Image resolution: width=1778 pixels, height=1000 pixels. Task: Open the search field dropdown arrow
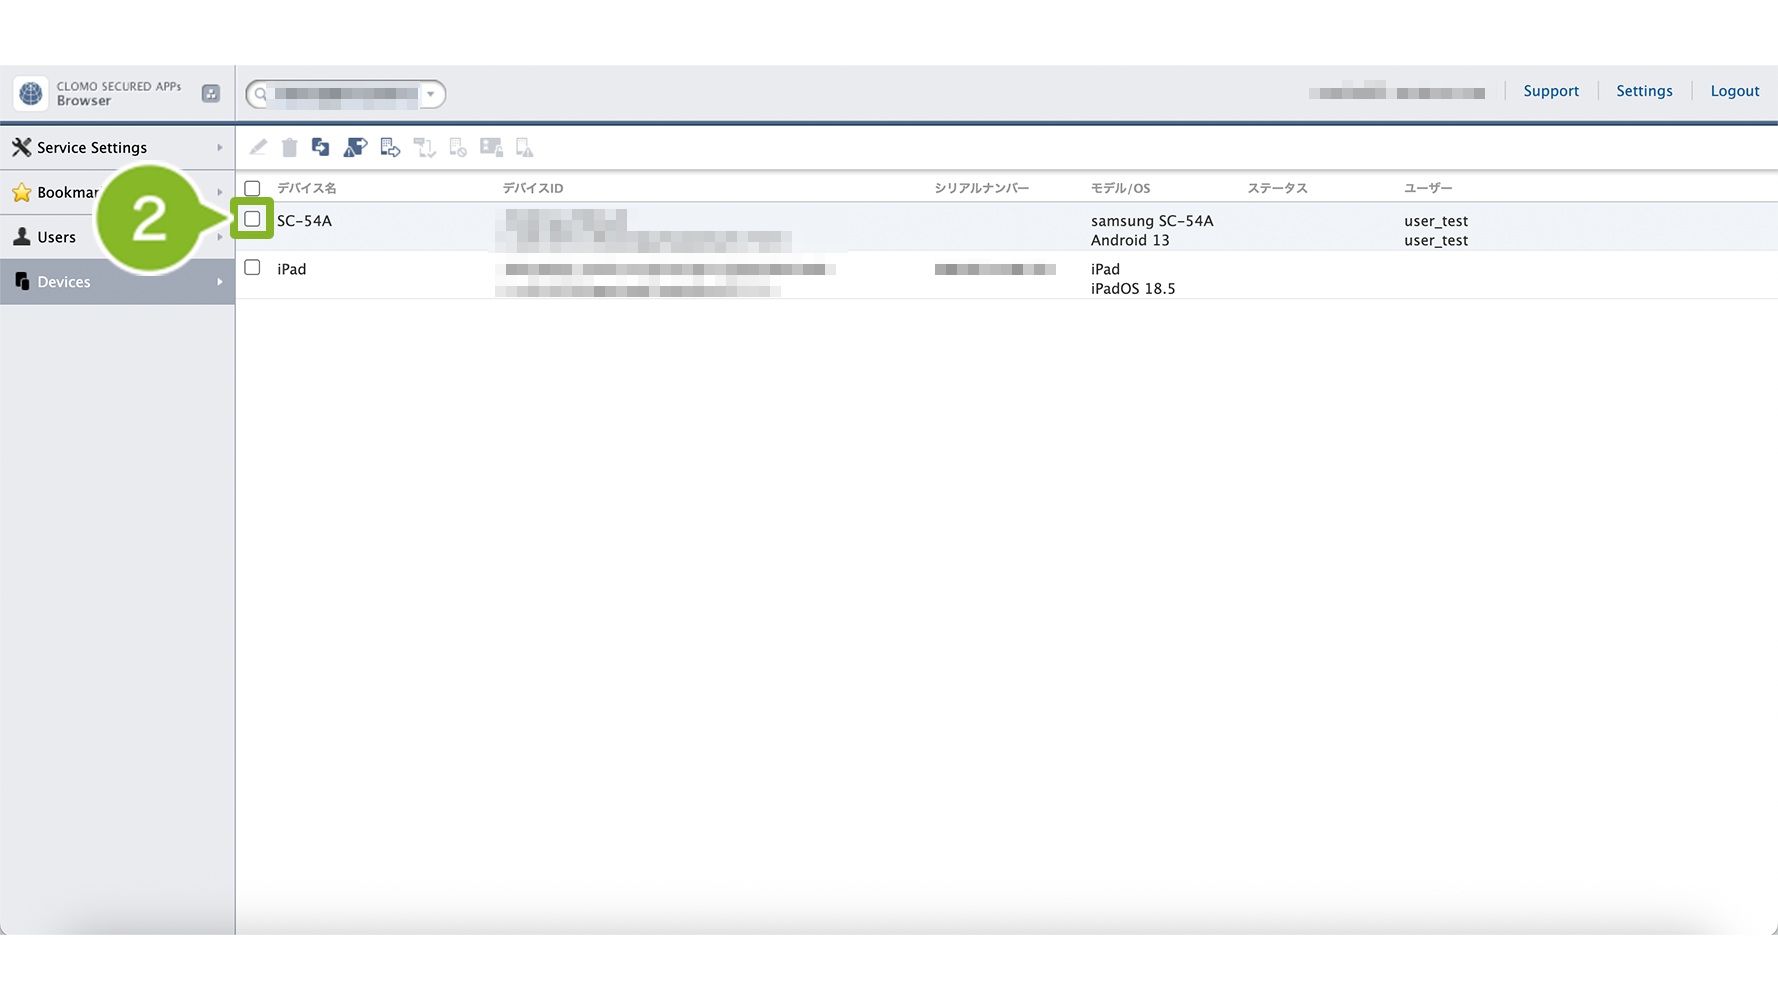pos(431,94)
